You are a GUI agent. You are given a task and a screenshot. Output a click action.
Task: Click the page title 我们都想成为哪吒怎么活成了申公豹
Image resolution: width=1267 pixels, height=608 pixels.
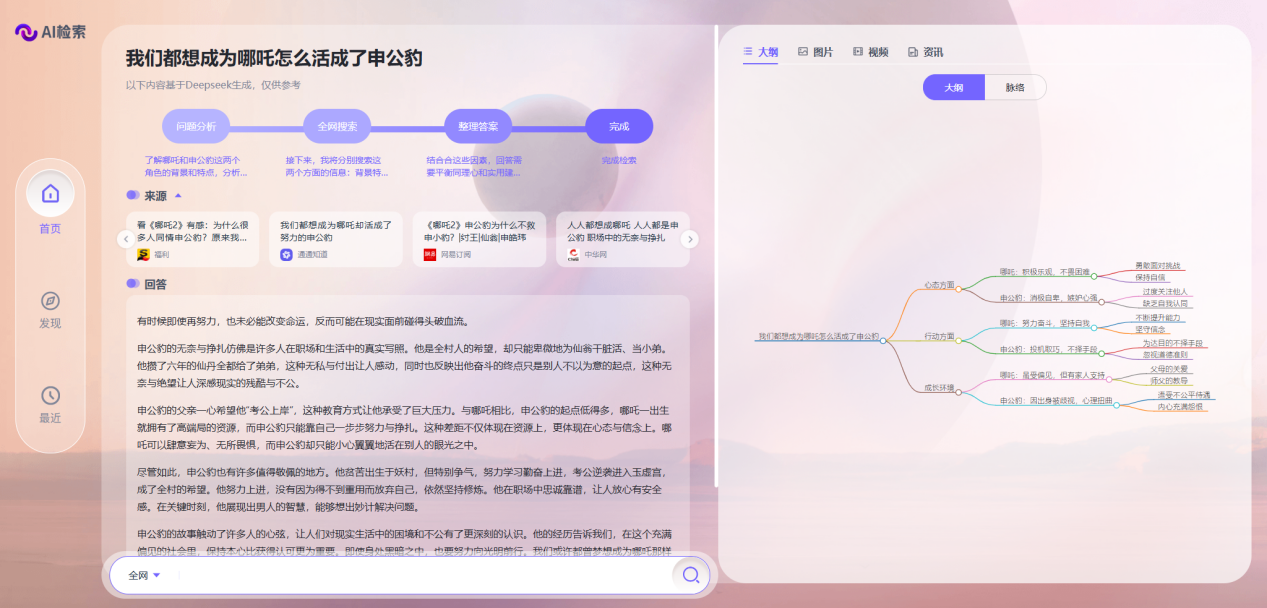[x=274, y=58]
